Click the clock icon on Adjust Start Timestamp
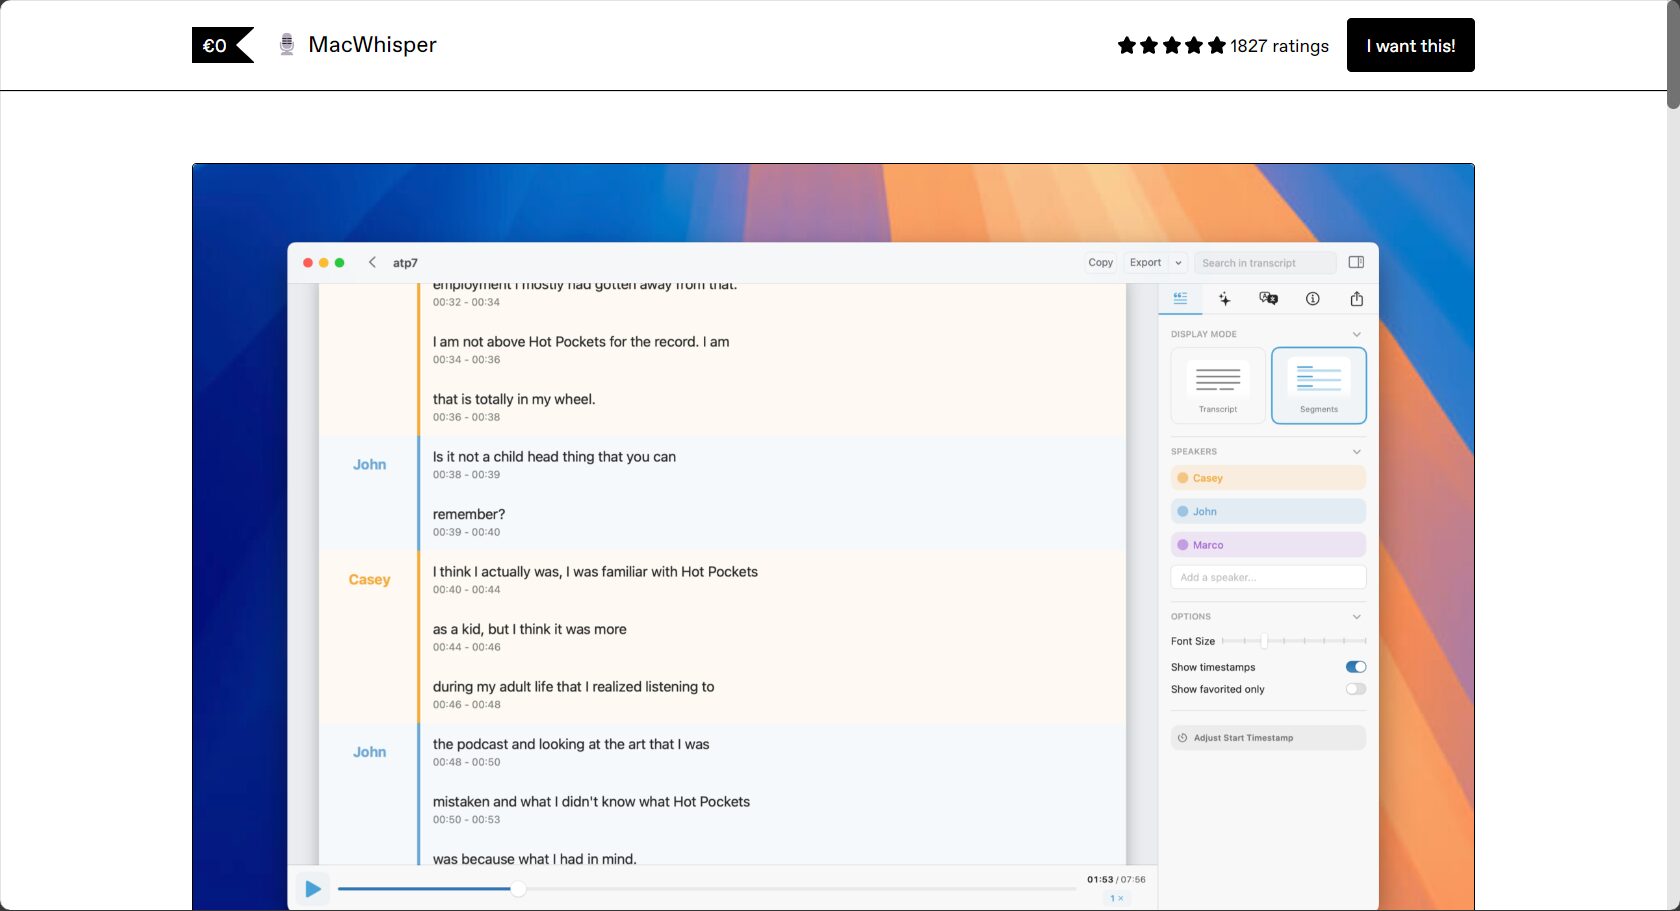The image size is (1680, 911). point(1182,738)
